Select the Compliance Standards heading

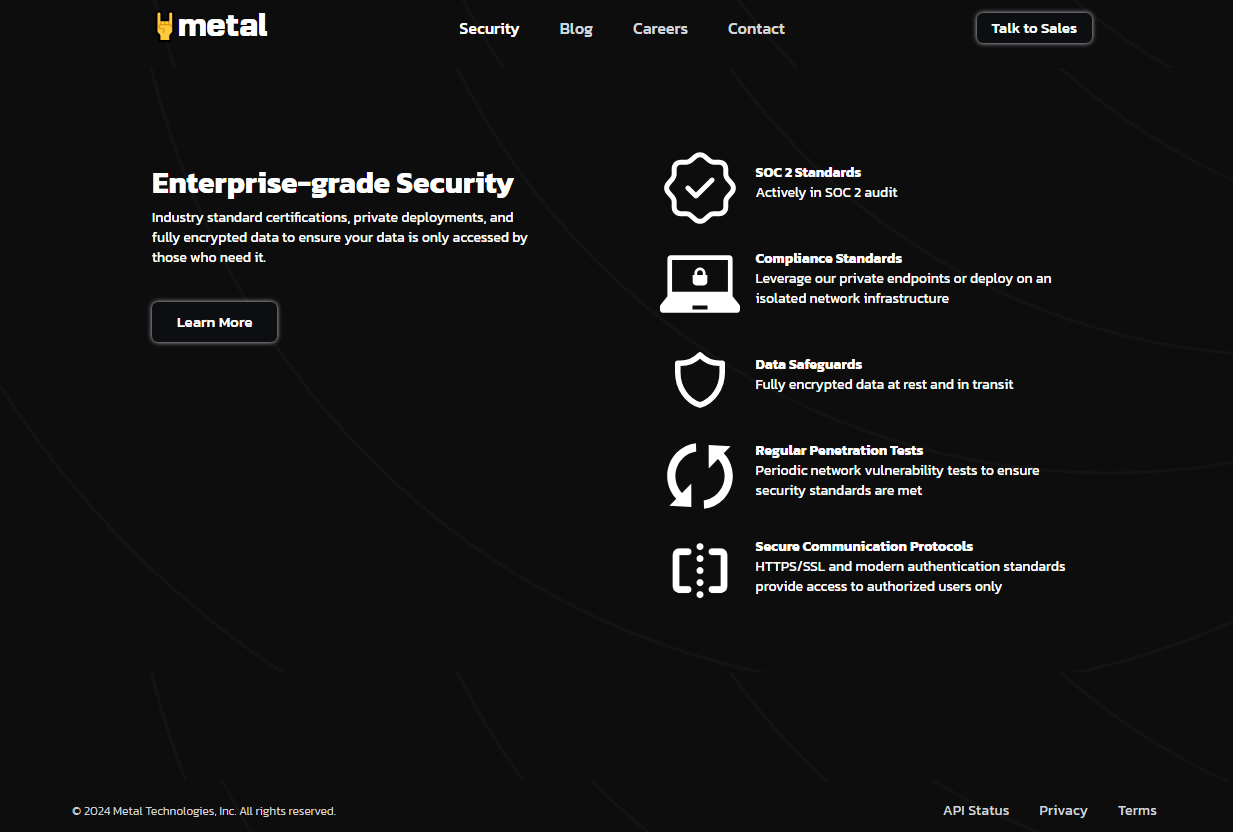829,258
